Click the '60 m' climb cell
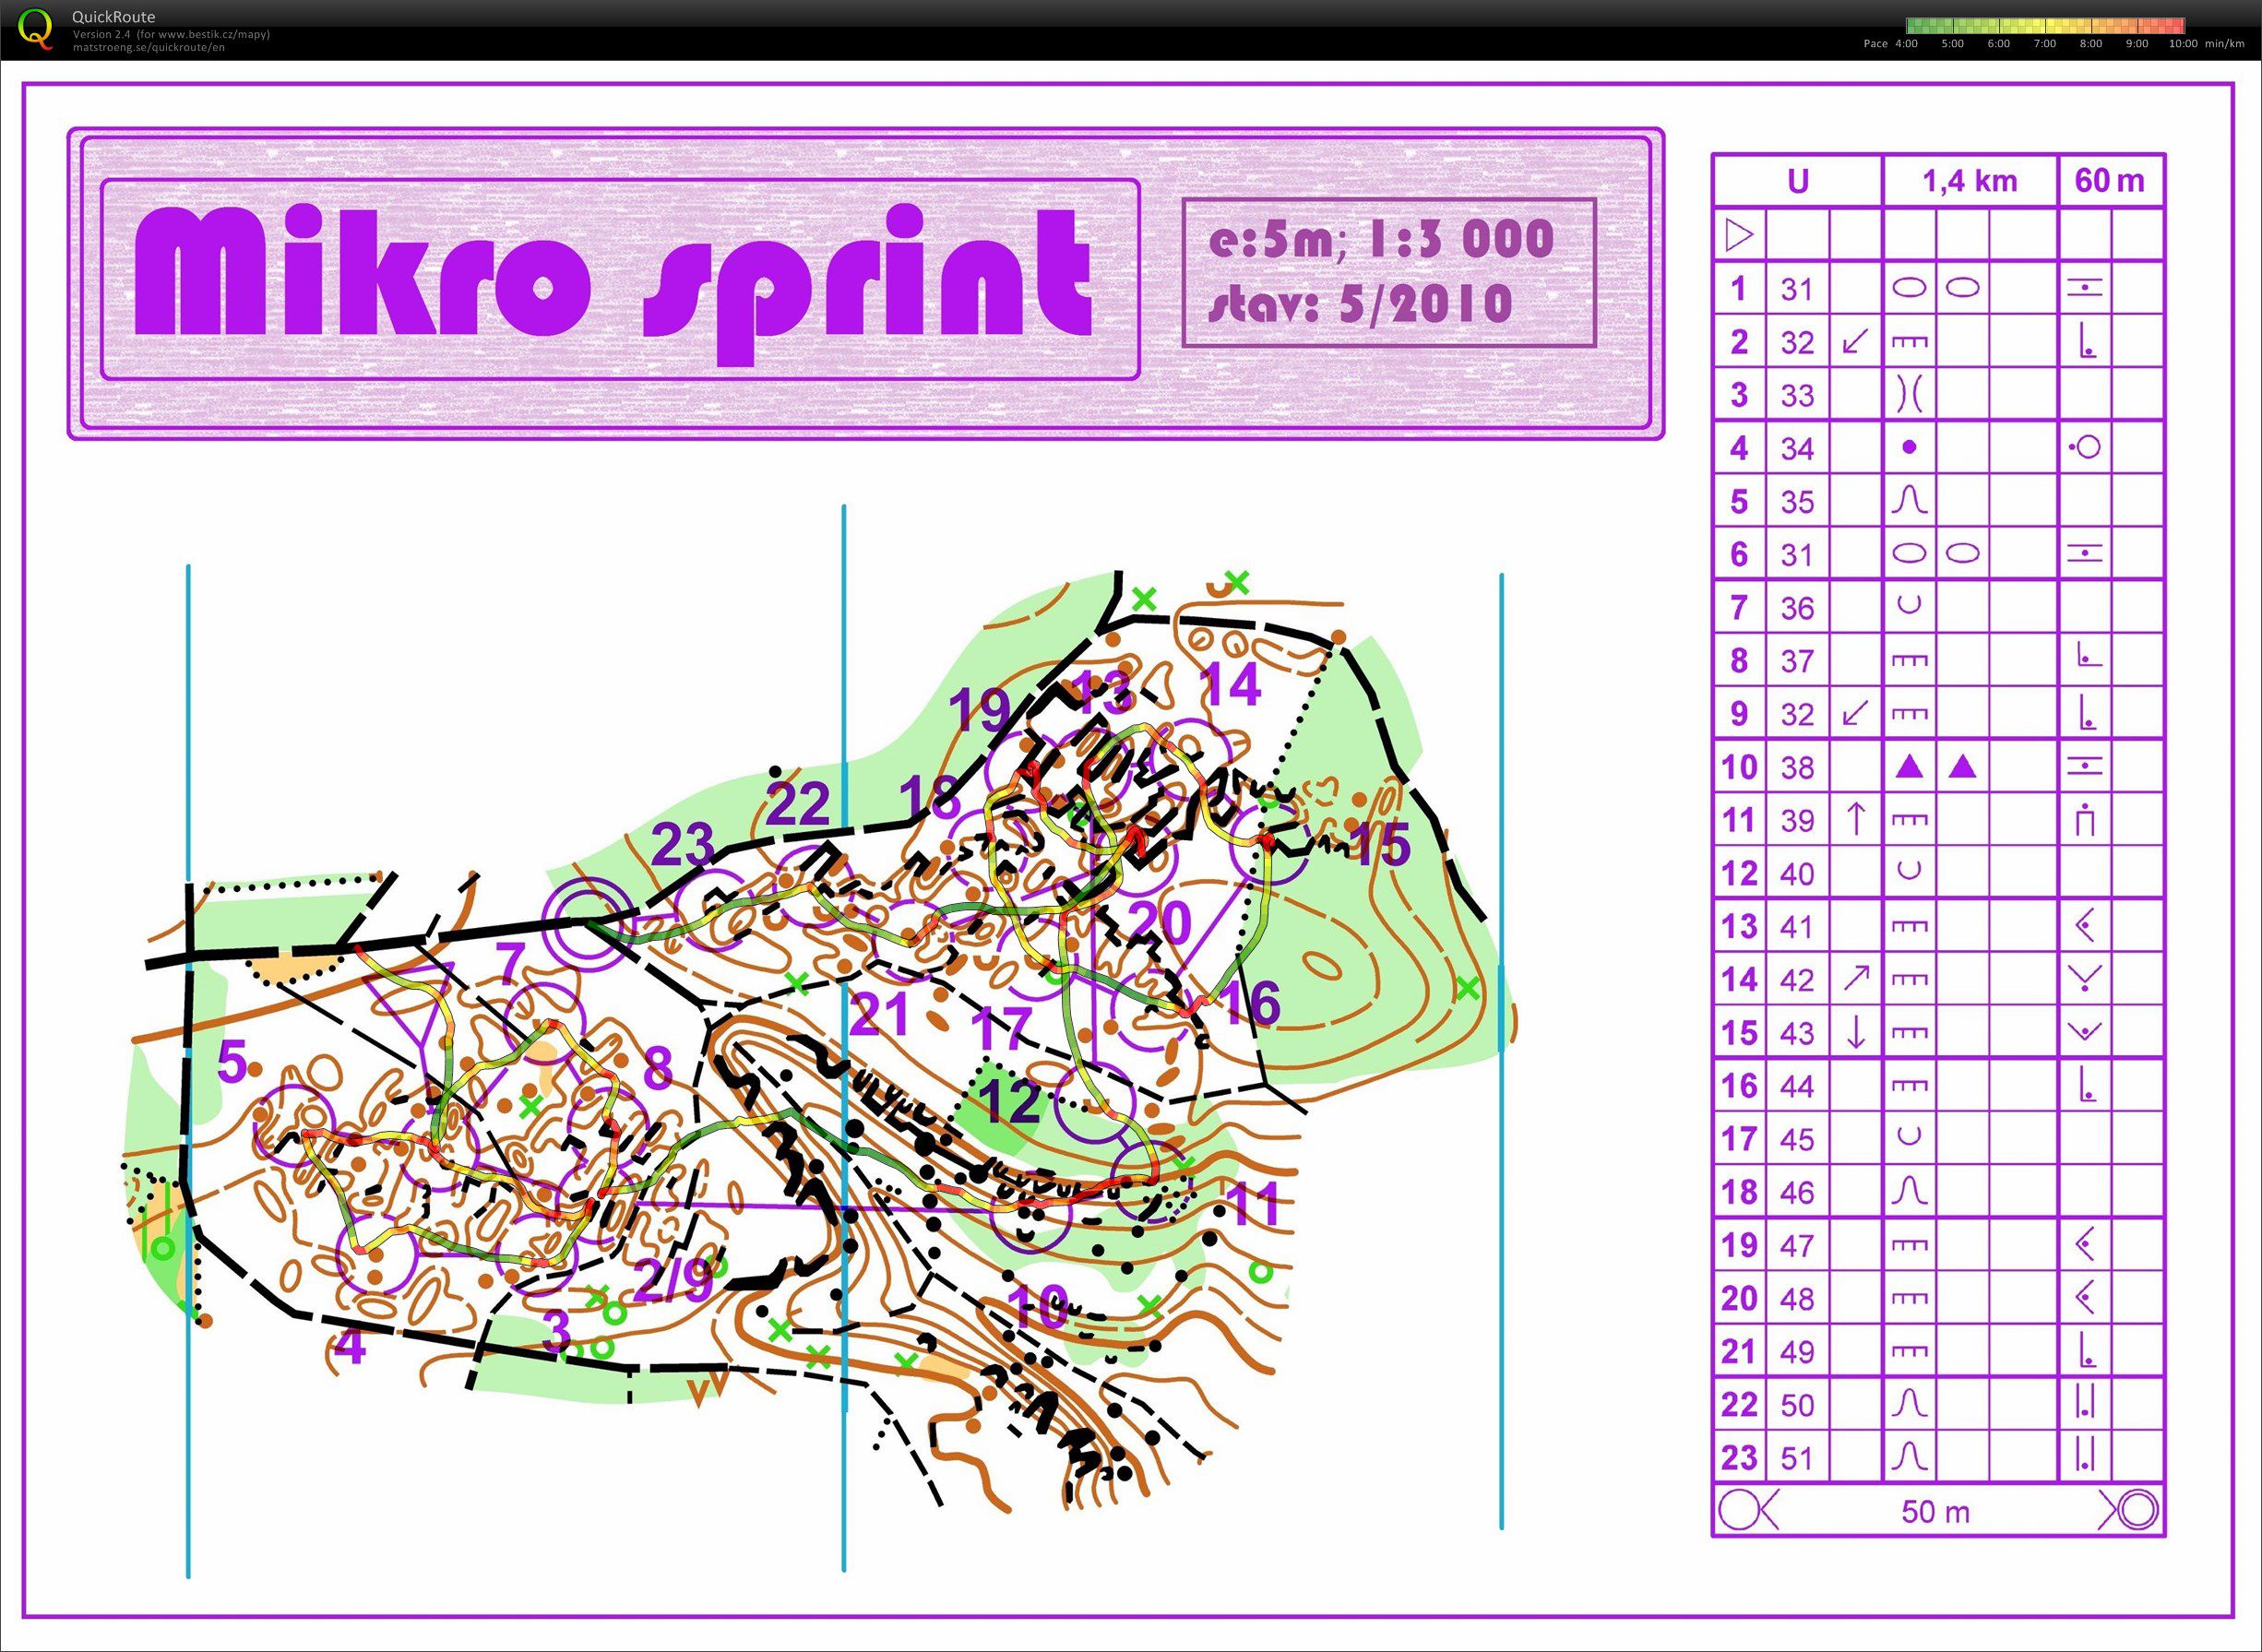The image size is (2262, 1652). [2110, 181]
